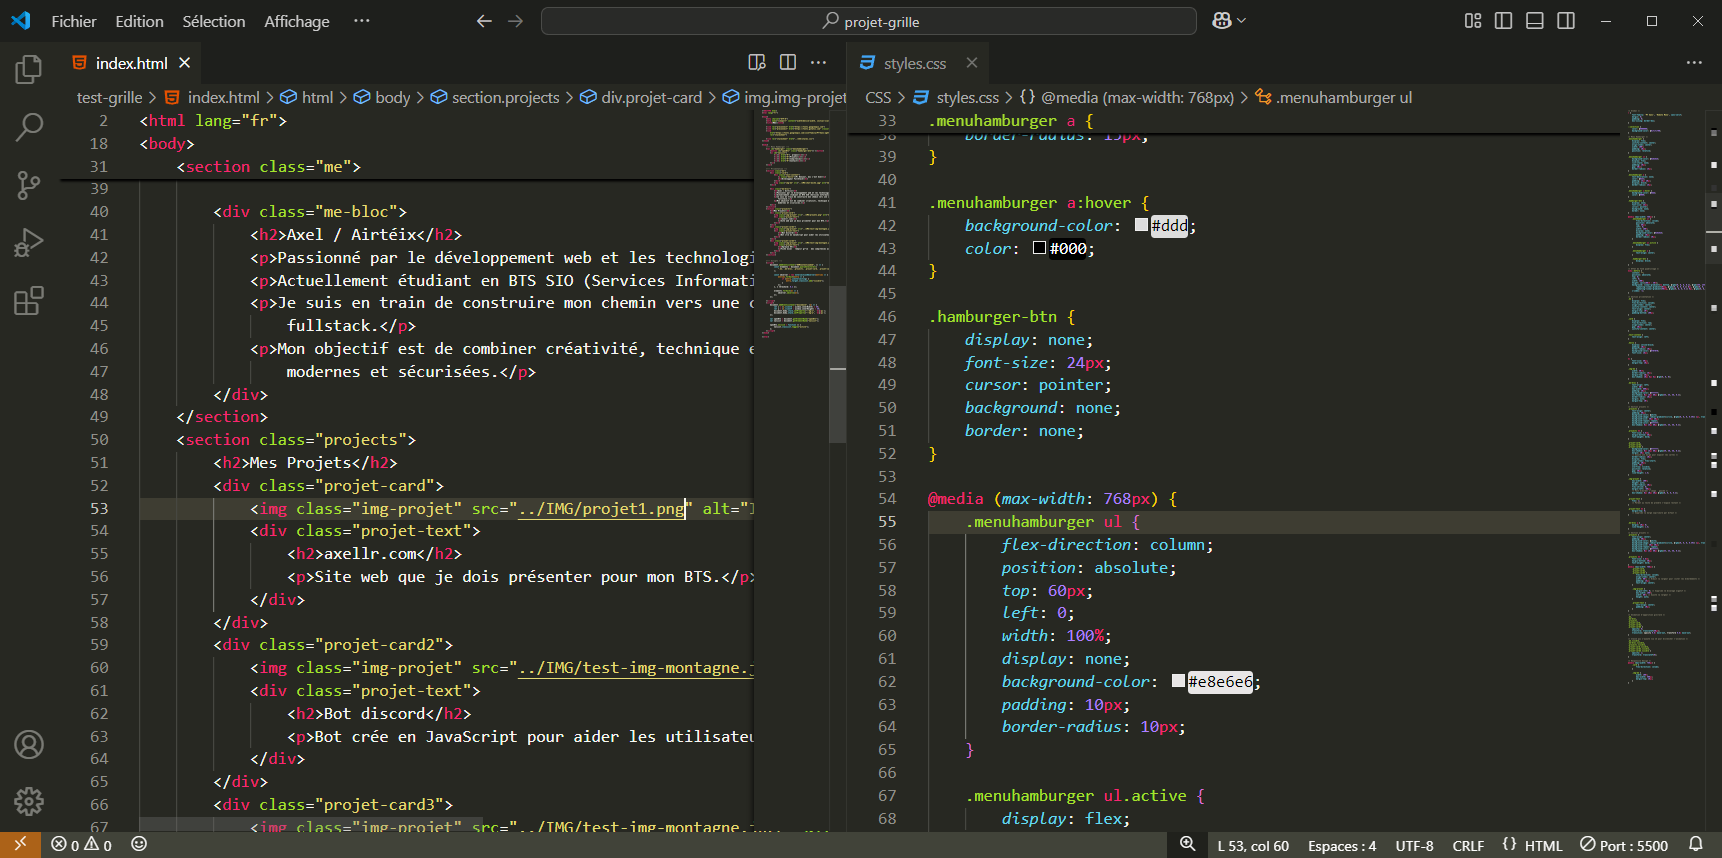Screen dimensions: 1722x858
Task: Open the Search view in activity bar
Action: click(29, 127)
